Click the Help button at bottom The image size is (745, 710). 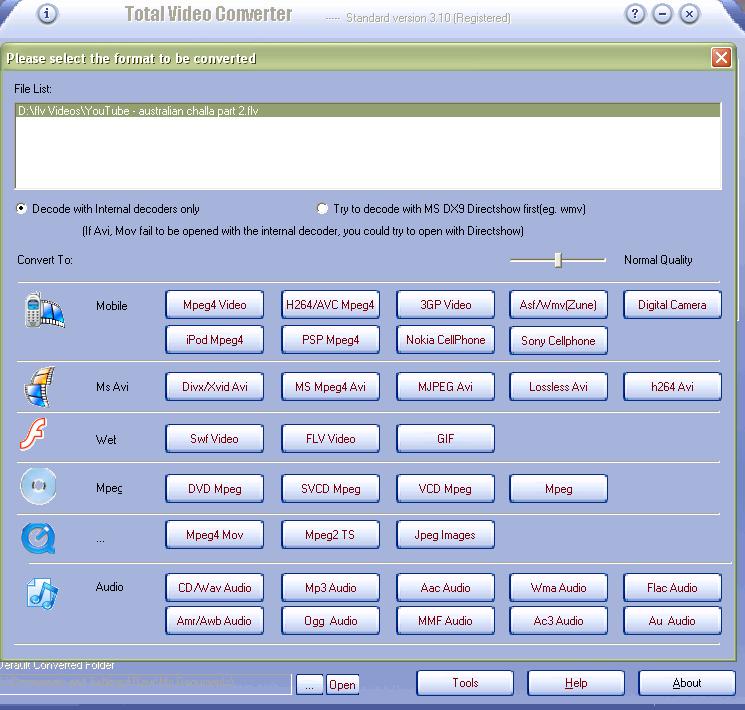576,683
